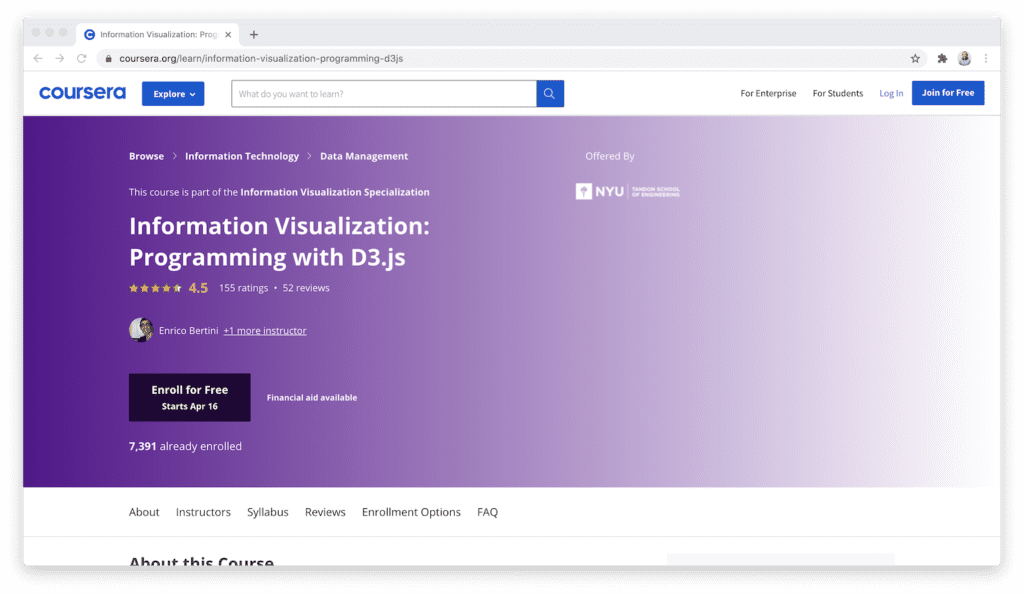Screen dimensions: 1024x594
Task: Close the Information Visualization tab
Action: (228, 35)
